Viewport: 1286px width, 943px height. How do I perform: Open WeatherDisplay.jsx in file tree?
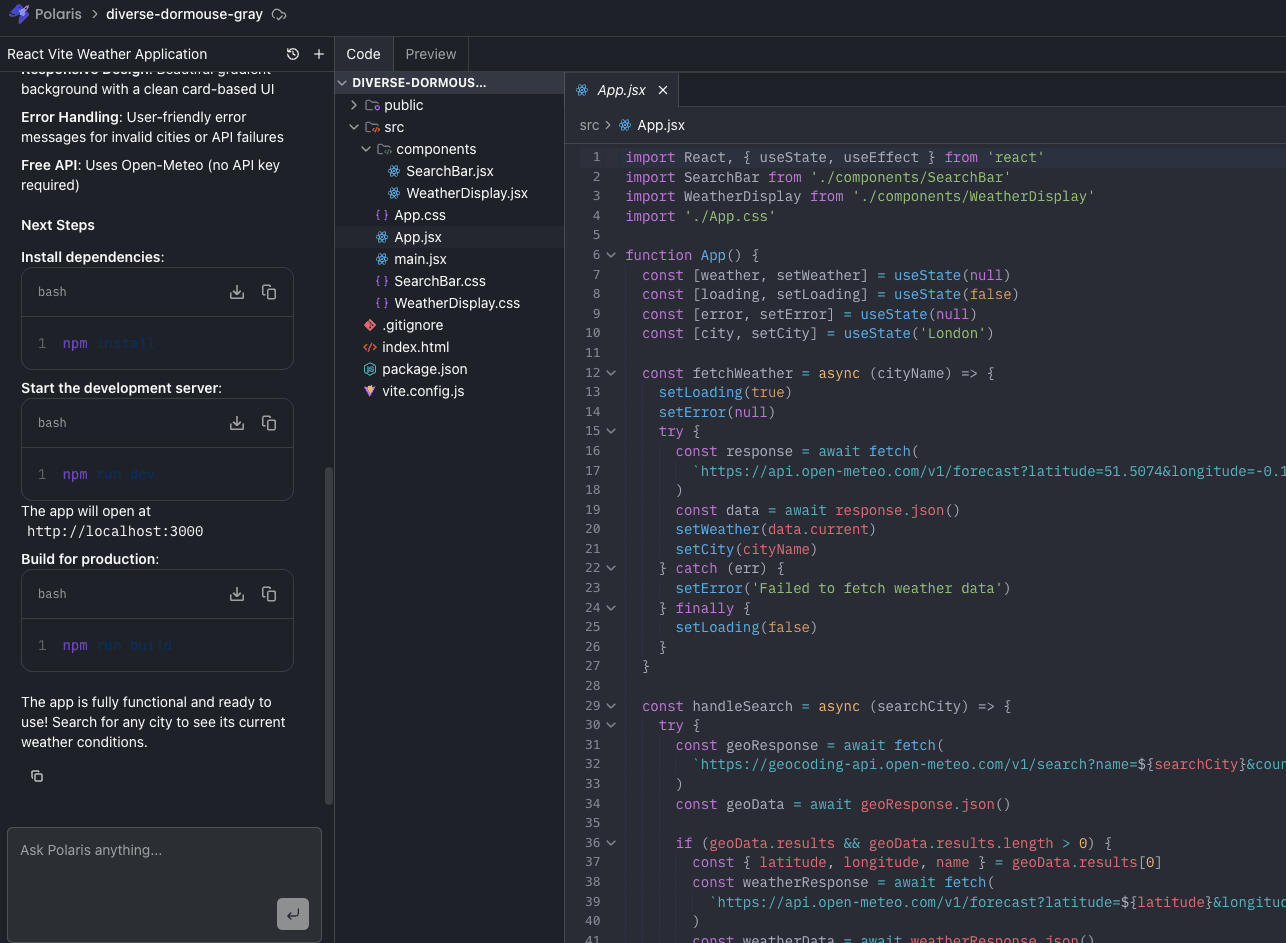(466, 193)
